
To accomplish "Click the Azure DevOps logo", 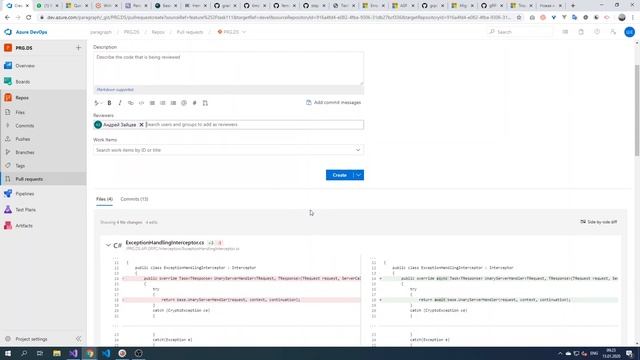I will pyautogui.click(x=26, y=32).
